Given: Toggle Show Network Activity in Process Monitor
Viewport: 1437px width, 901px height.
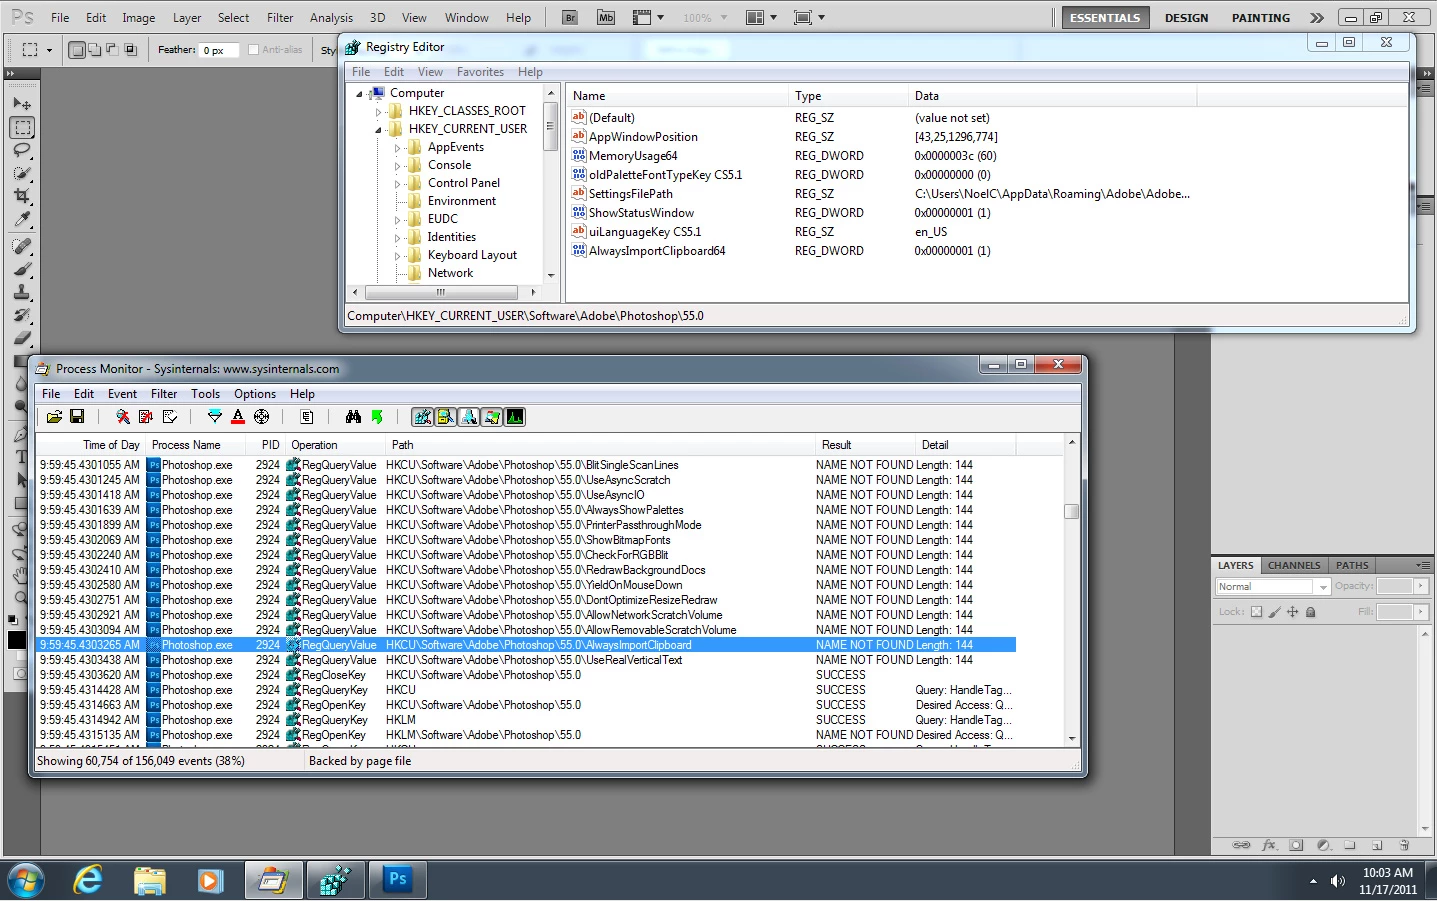Looking at the screenshot, I should tap(469, 417).
